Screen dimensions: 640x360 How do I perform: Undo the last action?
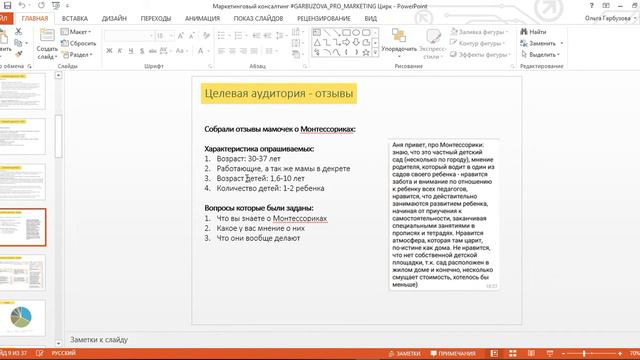point(22,6)
